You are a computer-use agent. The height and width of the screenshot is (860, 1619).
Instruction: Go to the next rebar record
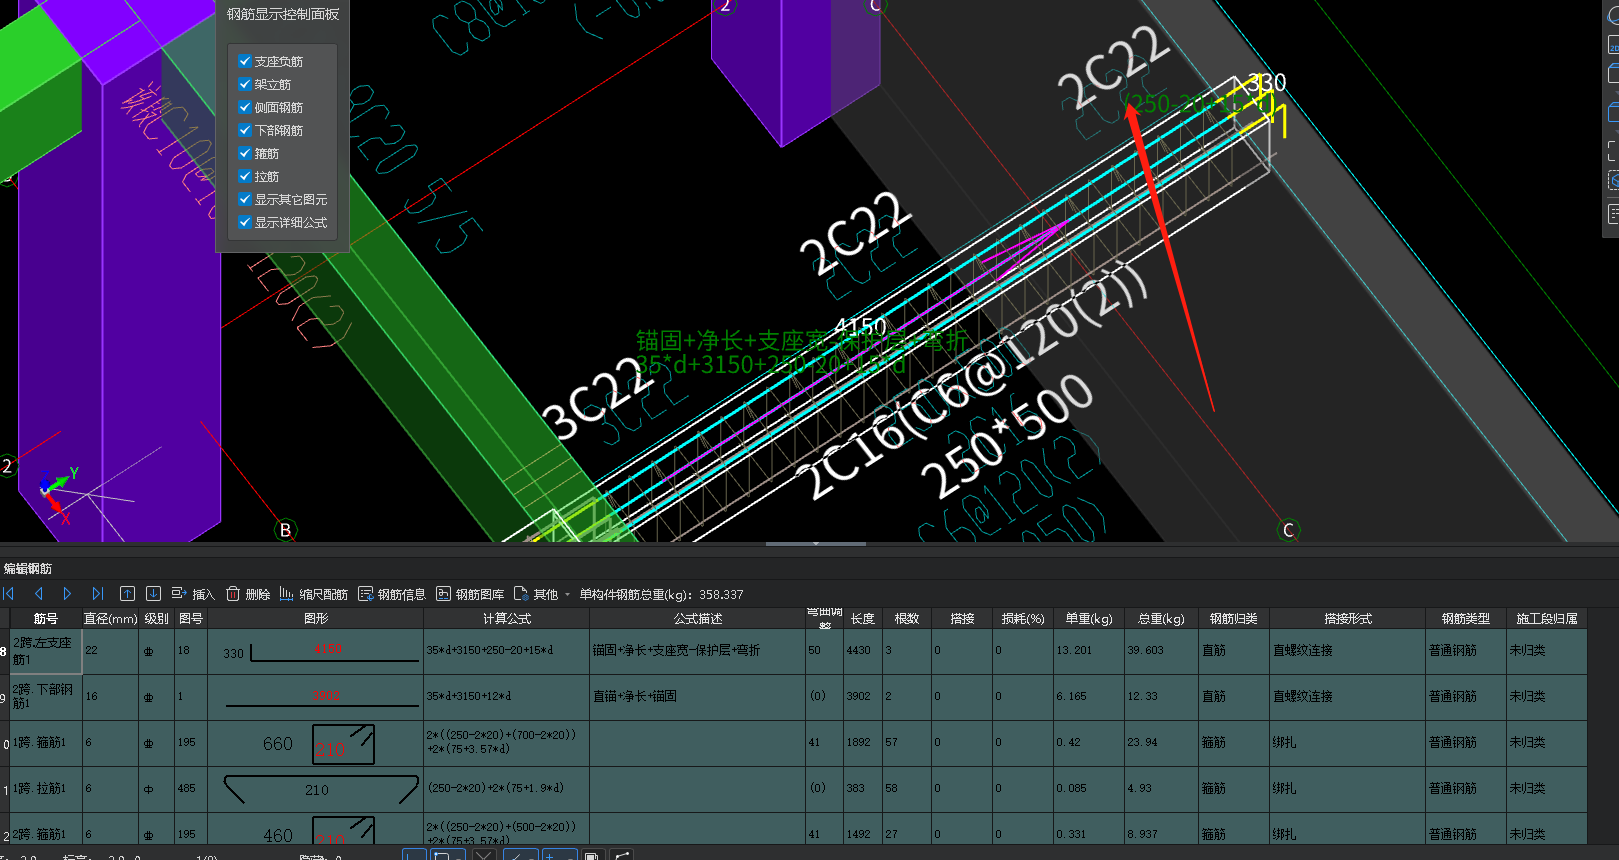pyautogui.click(x=67, y=594)
